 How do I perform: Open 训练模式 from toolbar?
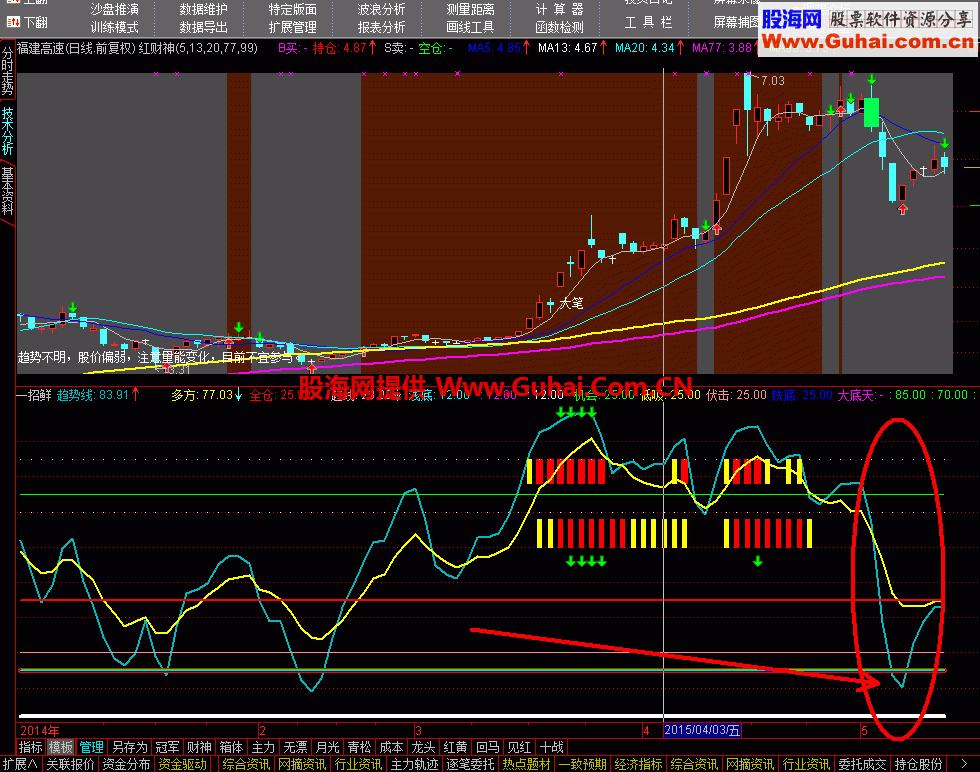tap(114, 28)
